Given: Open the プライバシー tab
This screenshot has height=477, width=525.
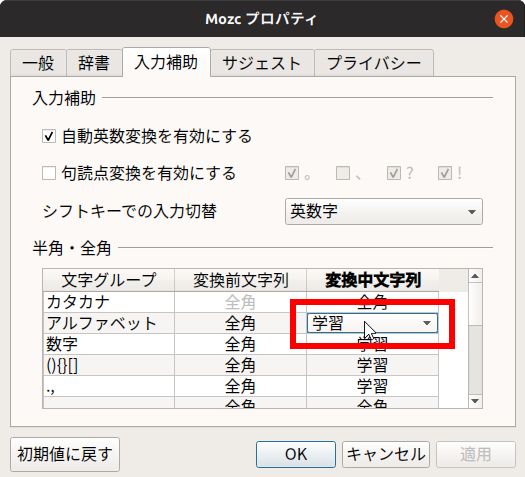Looking at the screenshot, I should coord(374,63).
